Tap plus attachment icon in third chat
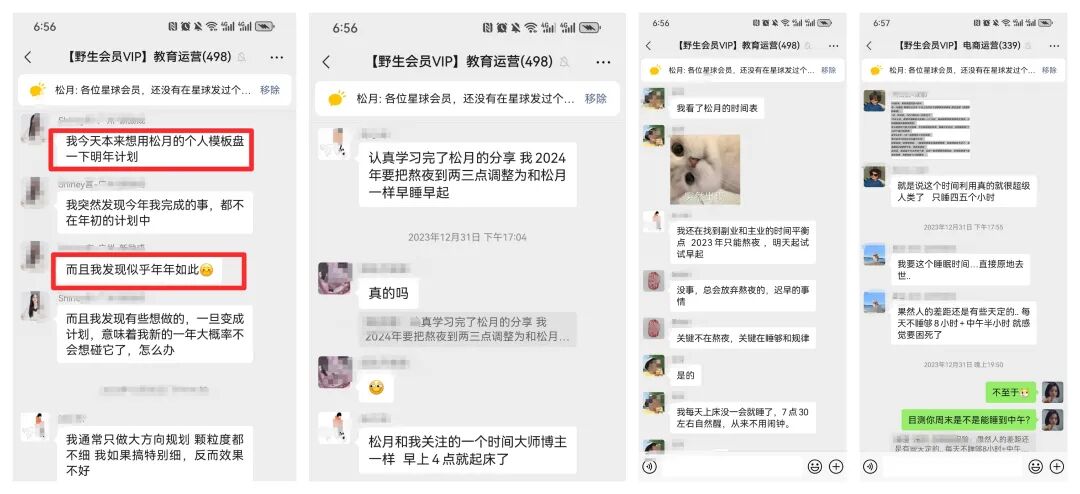Screen dimensions: 1080x494 836,466
